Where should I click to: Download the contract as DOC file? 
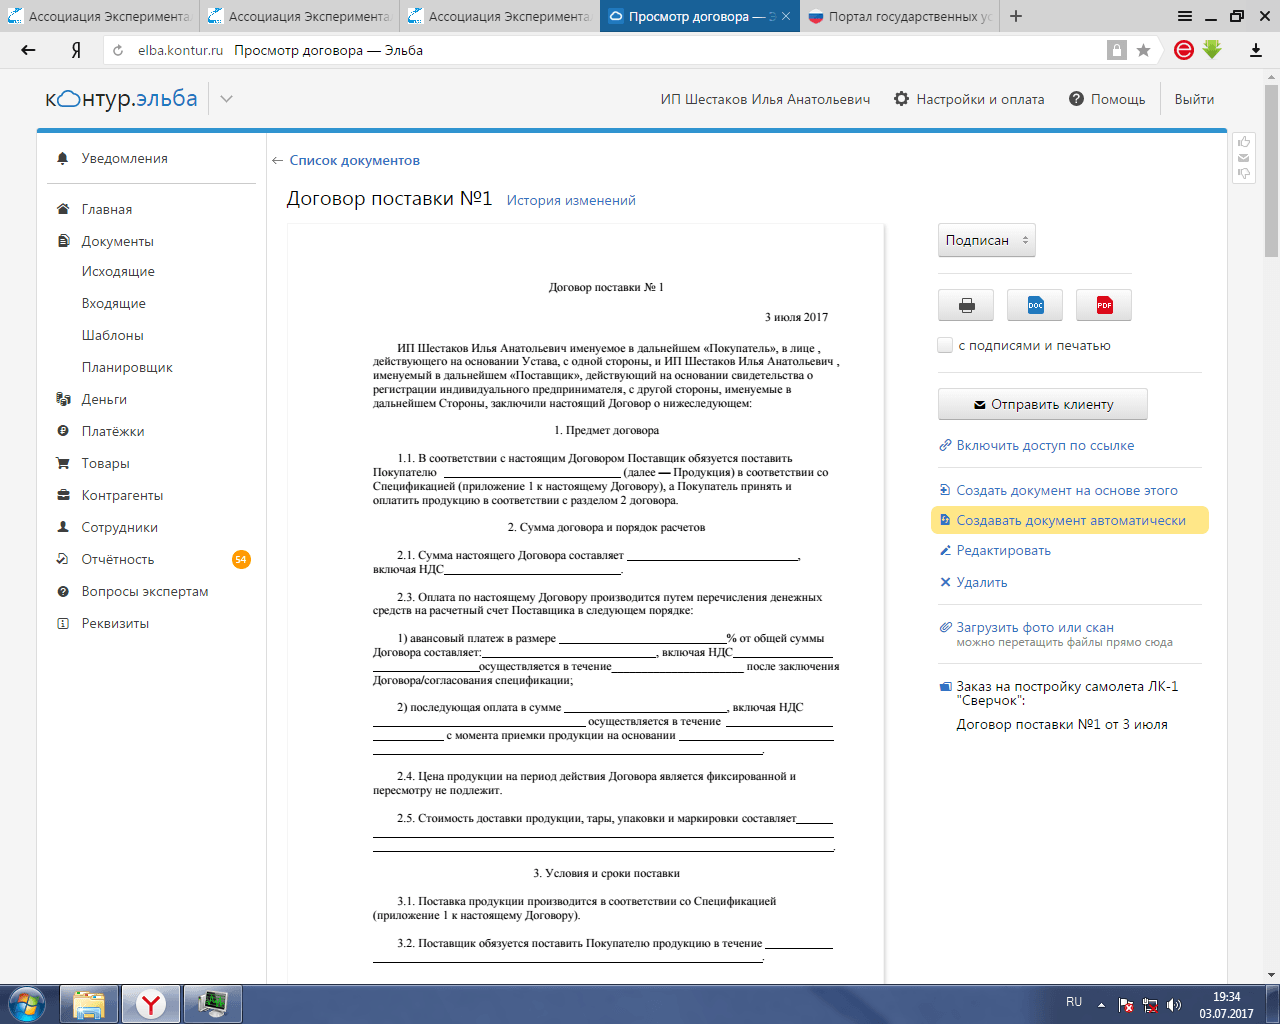(1035, 305)
